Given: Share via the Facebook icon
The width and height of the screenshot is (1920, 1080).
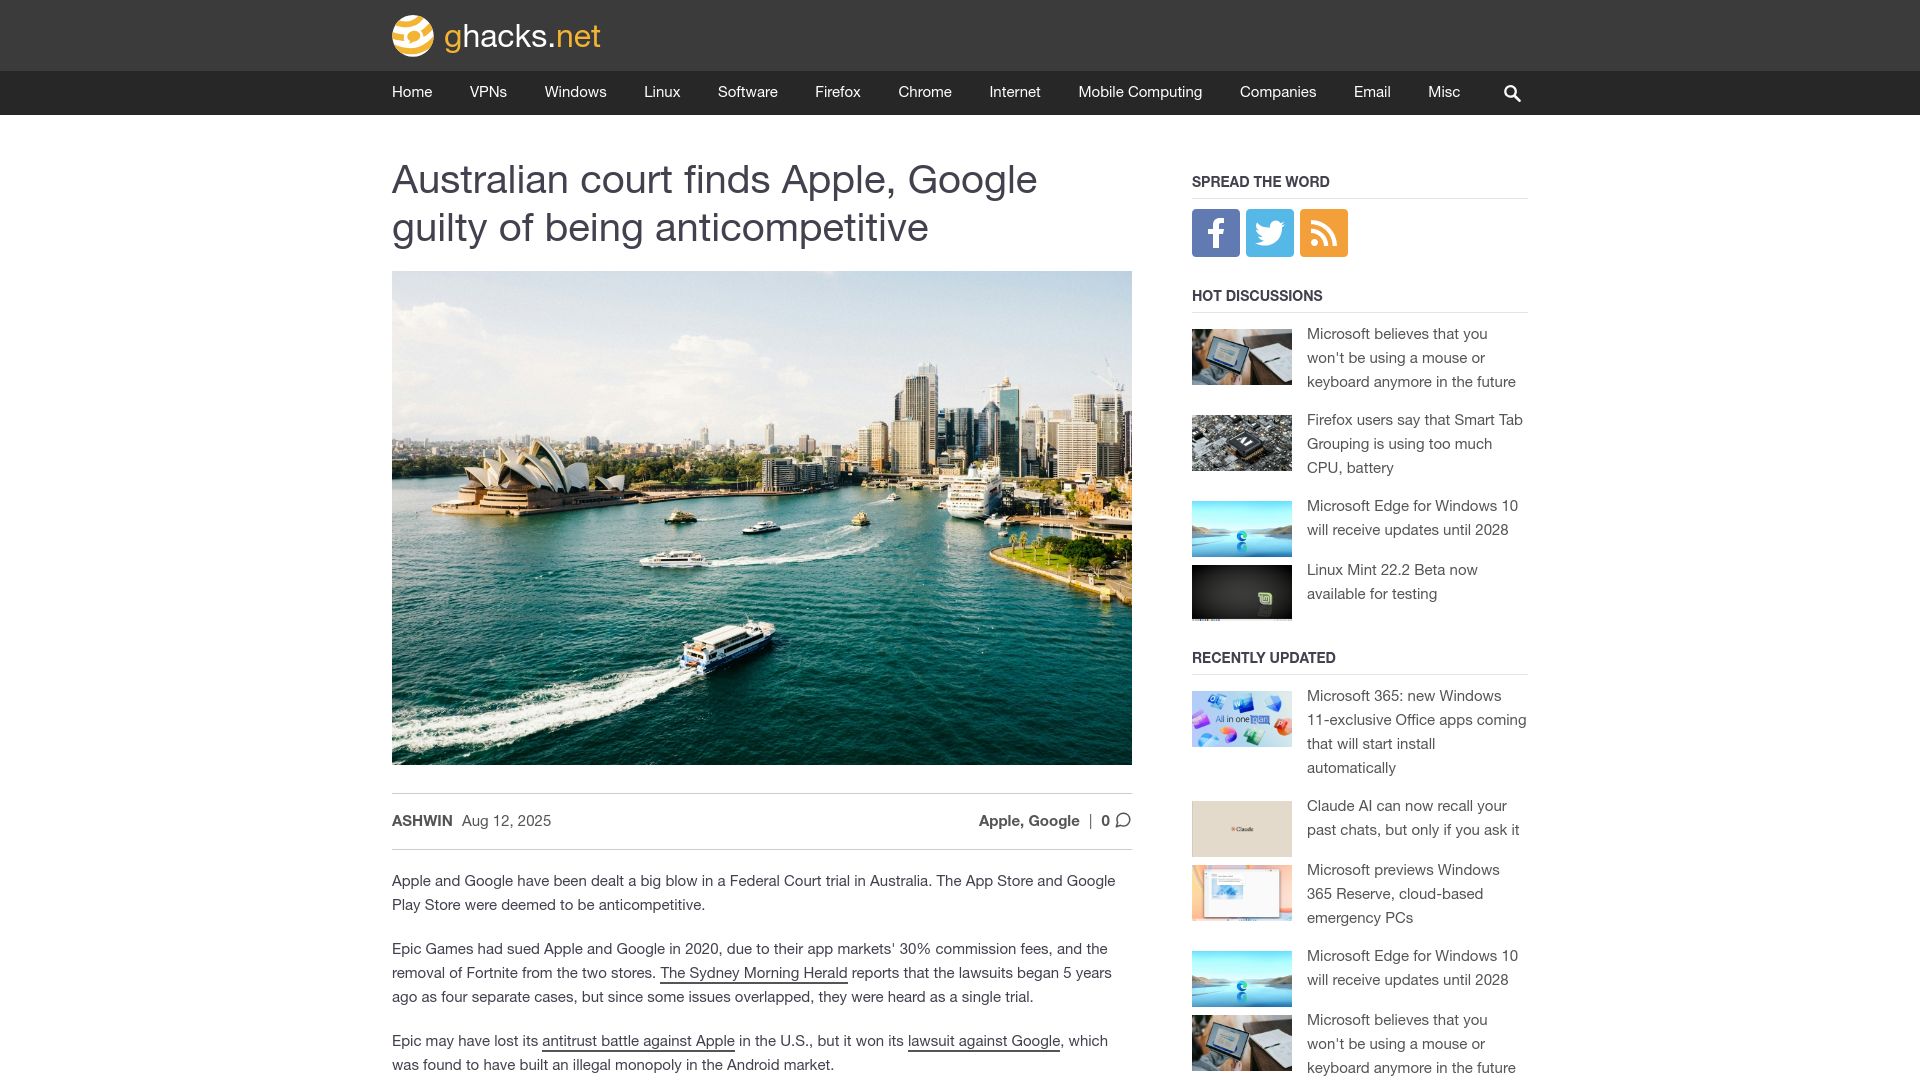Looking at the screenshot, I should click(x=1216, y=233).
